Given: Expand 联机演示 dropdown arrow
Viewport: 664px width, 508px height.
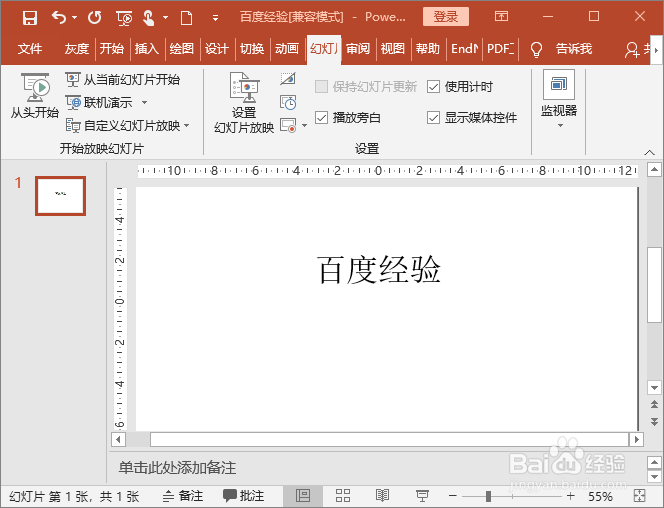Looking at the screenshot, I should [x=144, y=102].
